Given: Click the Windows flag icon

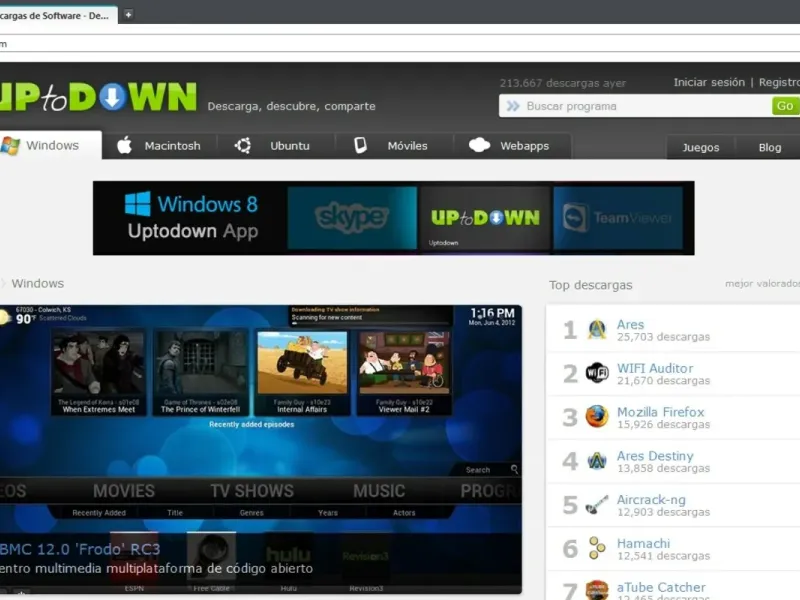Looking at the screenshot, I should coord(10,145).
